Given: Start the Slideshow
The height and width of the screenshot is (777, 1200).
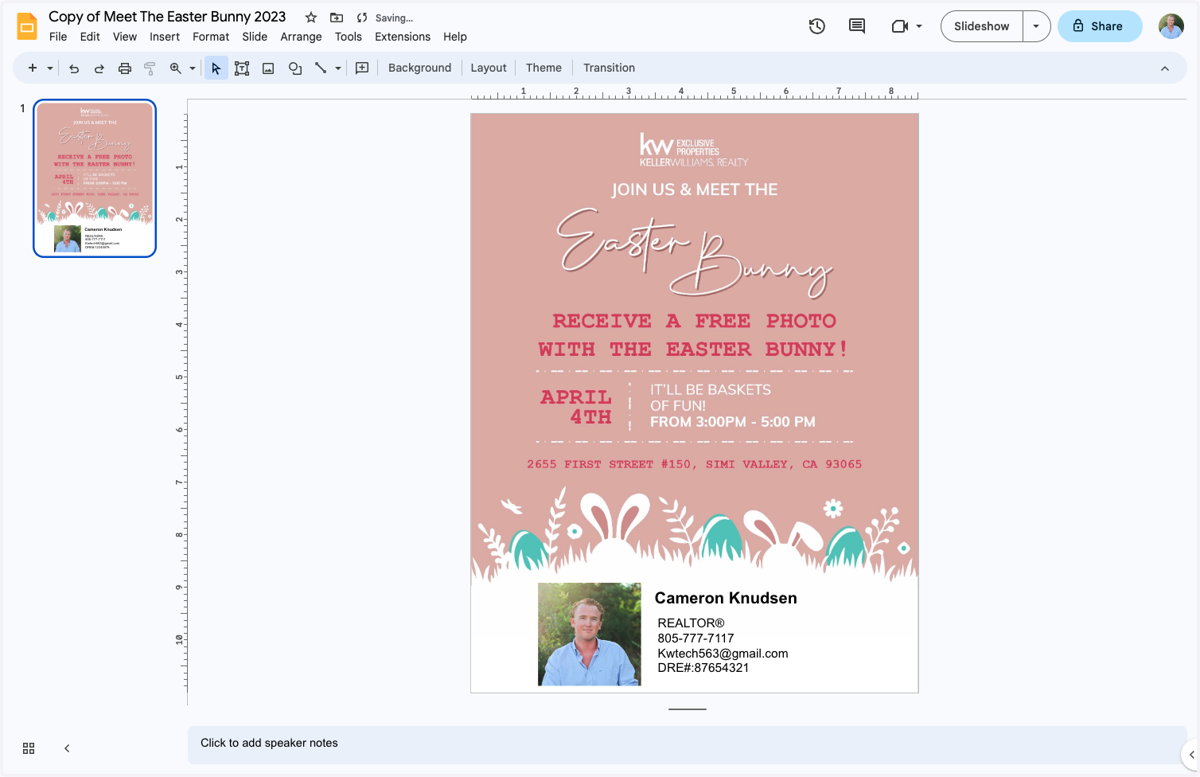Looking at the screenshot, I should click(x=982, y=26).
